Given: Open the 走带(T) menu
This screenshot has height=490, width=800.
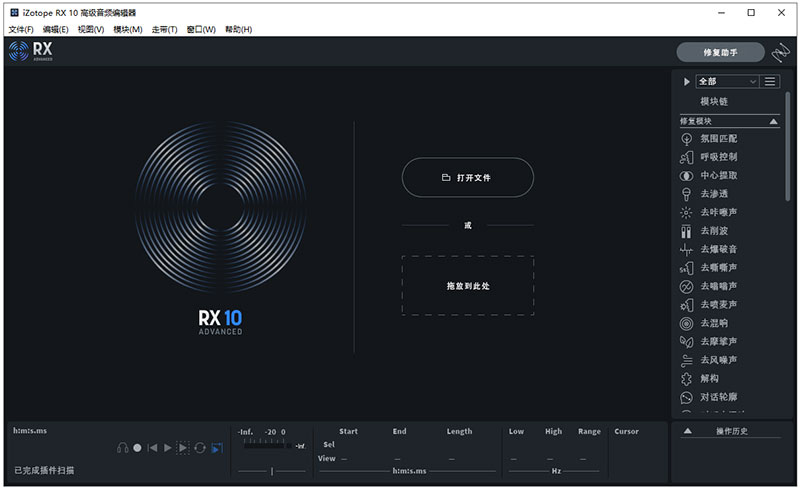Looking at the screenshot, I should click(164, 30).
